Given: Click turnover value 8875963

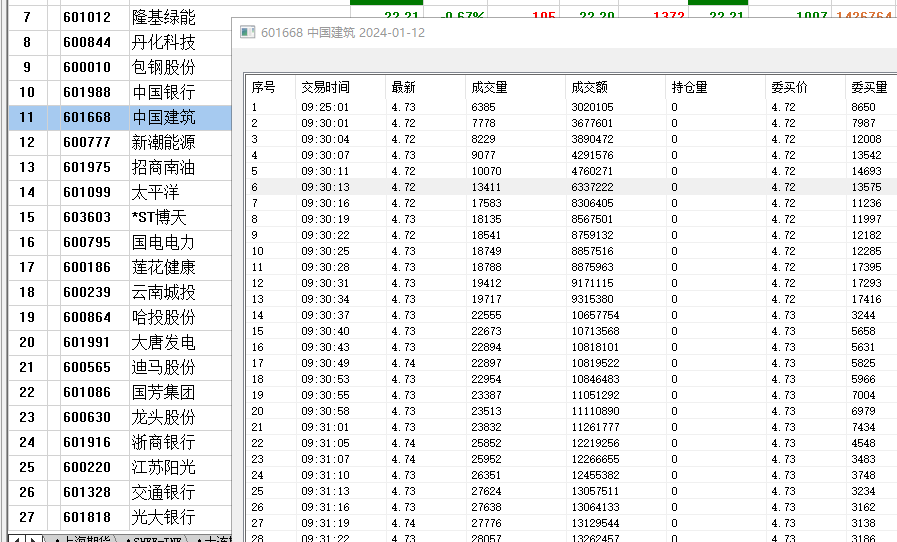Looking at the screenshot, I should point(592,267).
